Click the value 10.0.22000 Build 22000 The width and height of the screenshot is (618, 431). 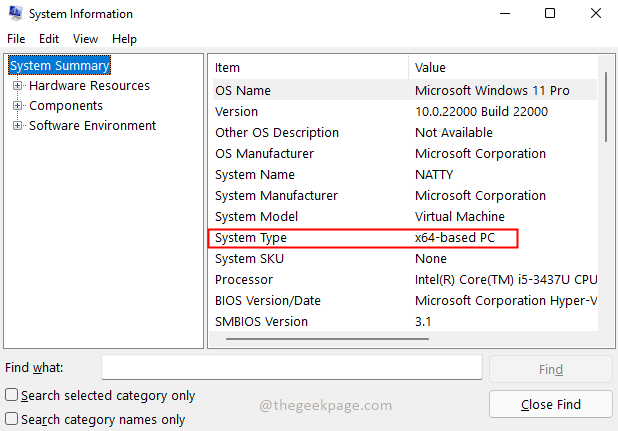click(481, 111)
